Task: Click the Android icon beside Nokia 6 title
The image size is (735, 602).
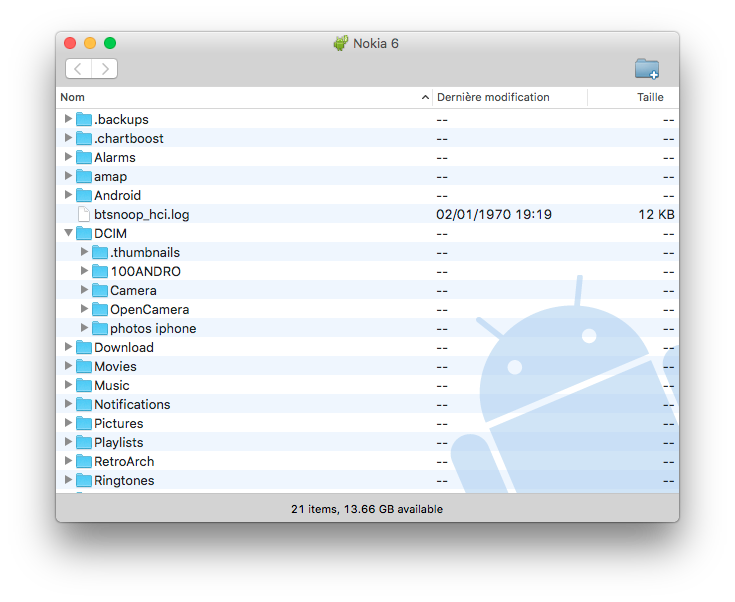Action: [341, 43]
